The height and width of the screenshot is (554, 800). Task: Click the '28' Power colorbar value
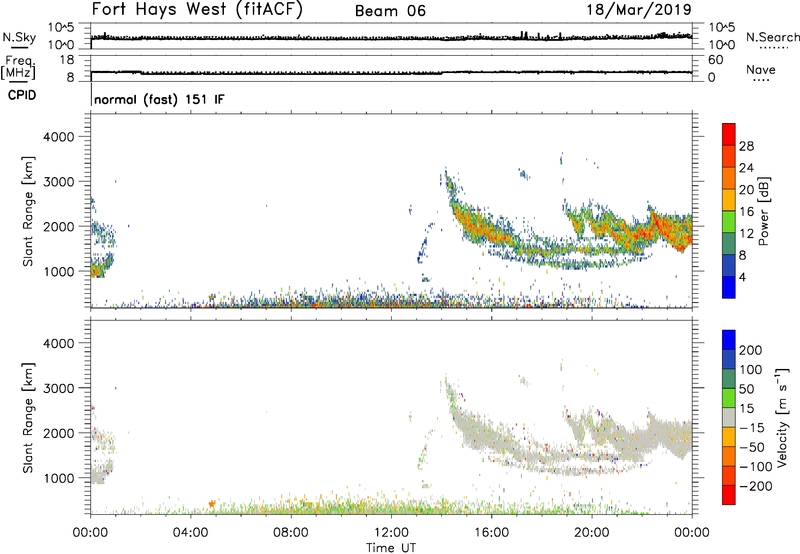pos(746,146)
